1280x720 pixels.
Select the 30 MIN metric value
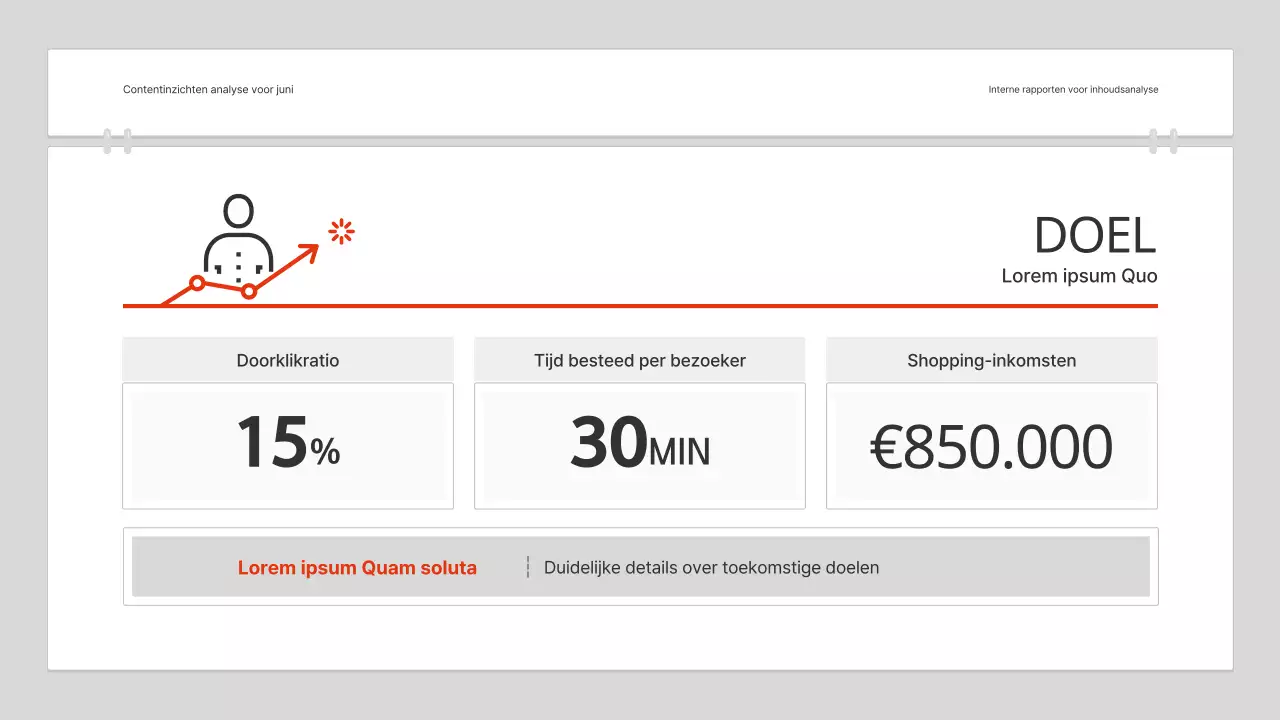pos(640,445)
